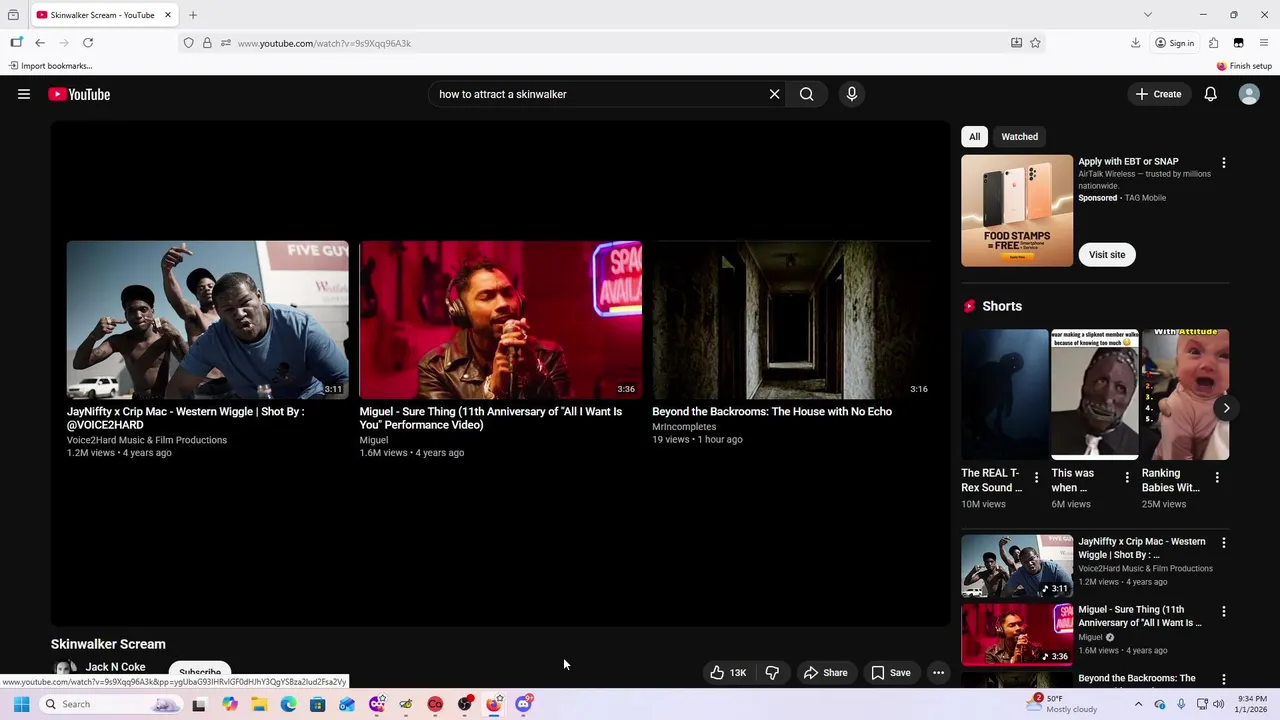The height and width of the screenshot is (720, 1280).
Task: Open options for The REAL T-Rex Sound short
Action: pyautogui.click(x=1036, y=478)
